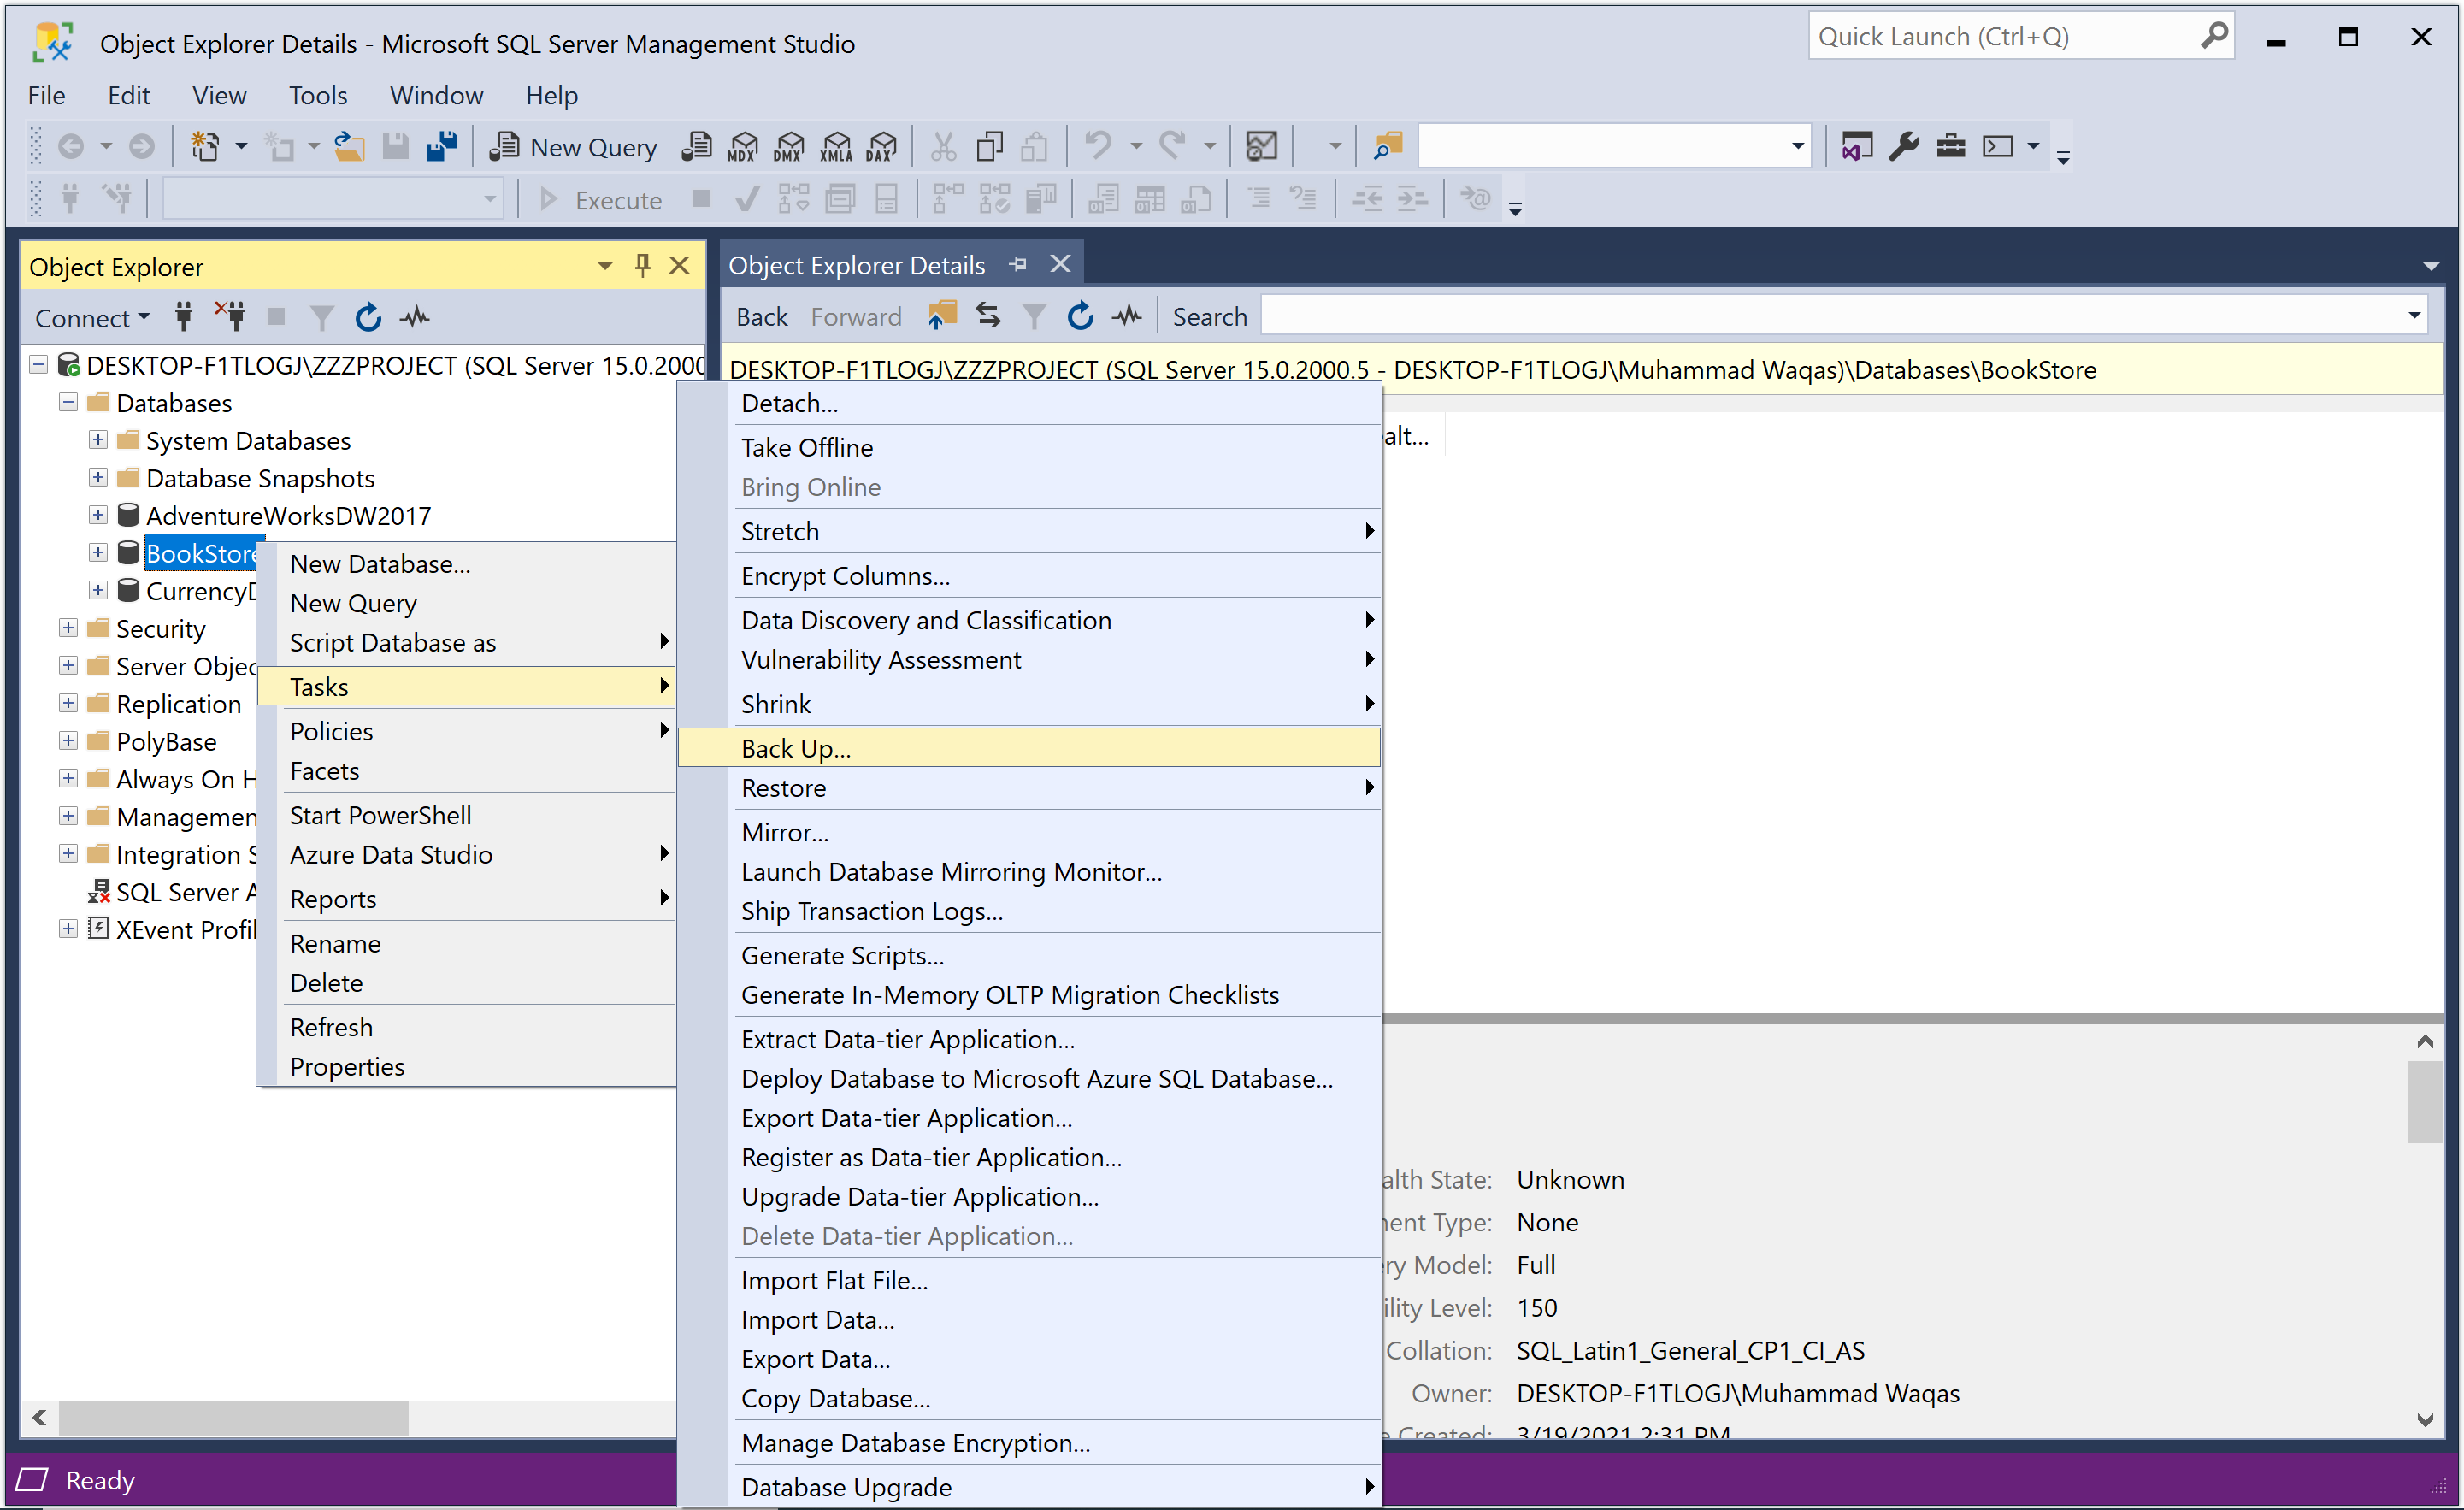2464x1510 pixels.
Task: Open Activity Monitor icon in Object Explorer
Action: [x=415, y=318]
